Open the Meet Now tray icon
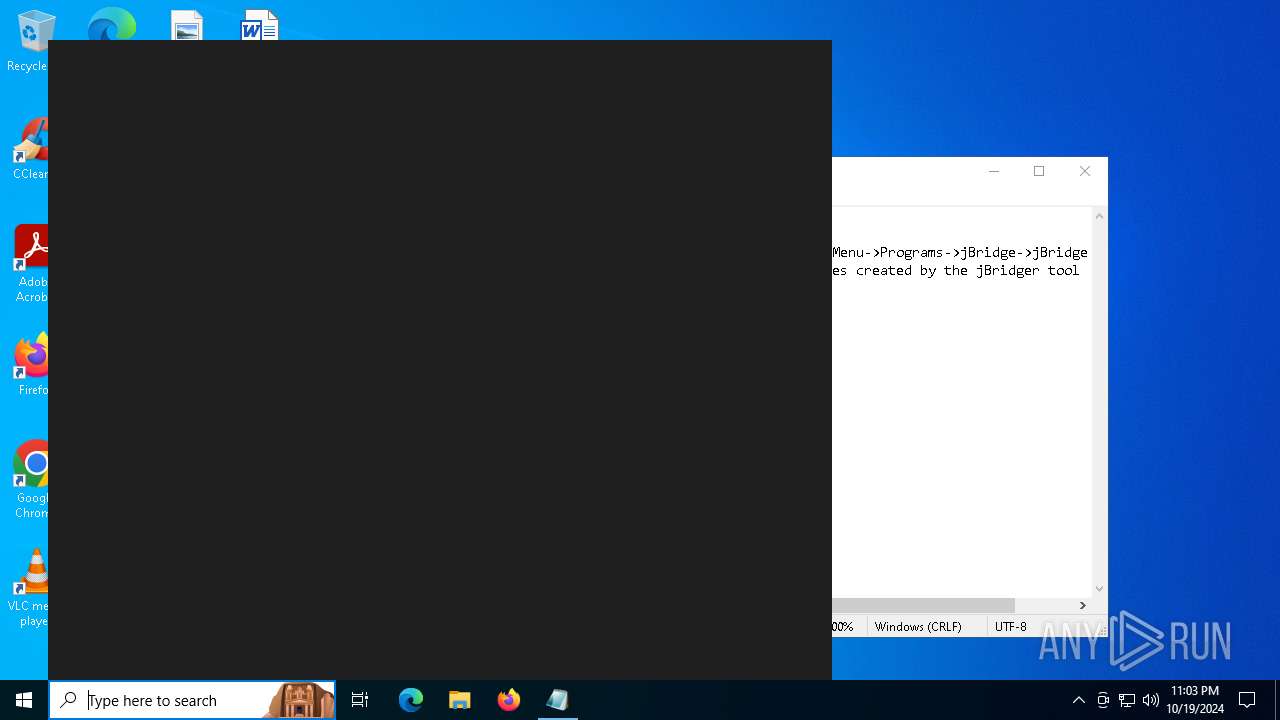The image size is (1280, 720). pos(1103,700)
